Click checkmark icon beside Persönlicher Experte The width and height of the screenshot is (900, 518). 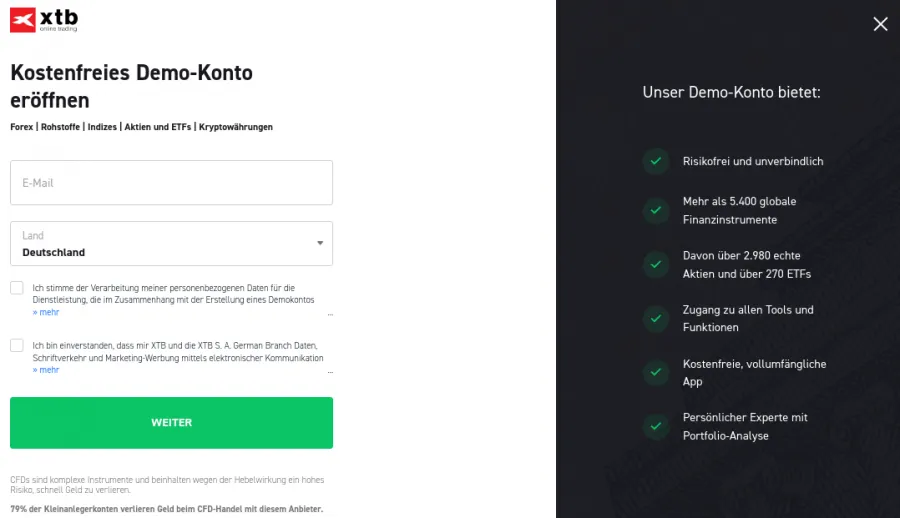click(656, 427)
